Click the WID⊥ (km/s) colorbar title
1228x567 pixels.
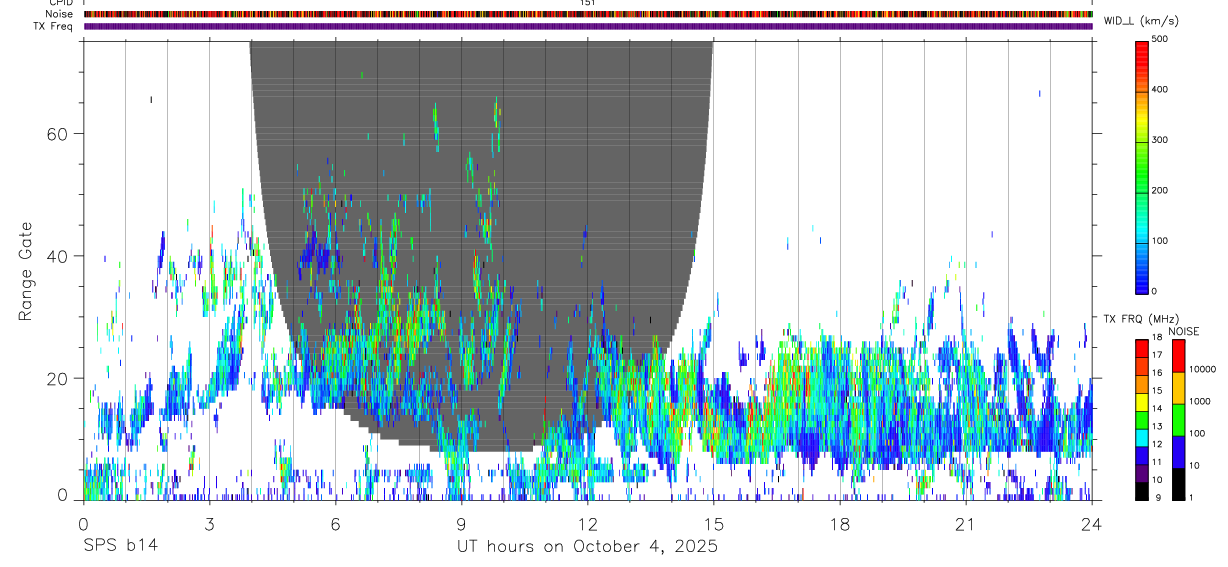[1142, 20]
